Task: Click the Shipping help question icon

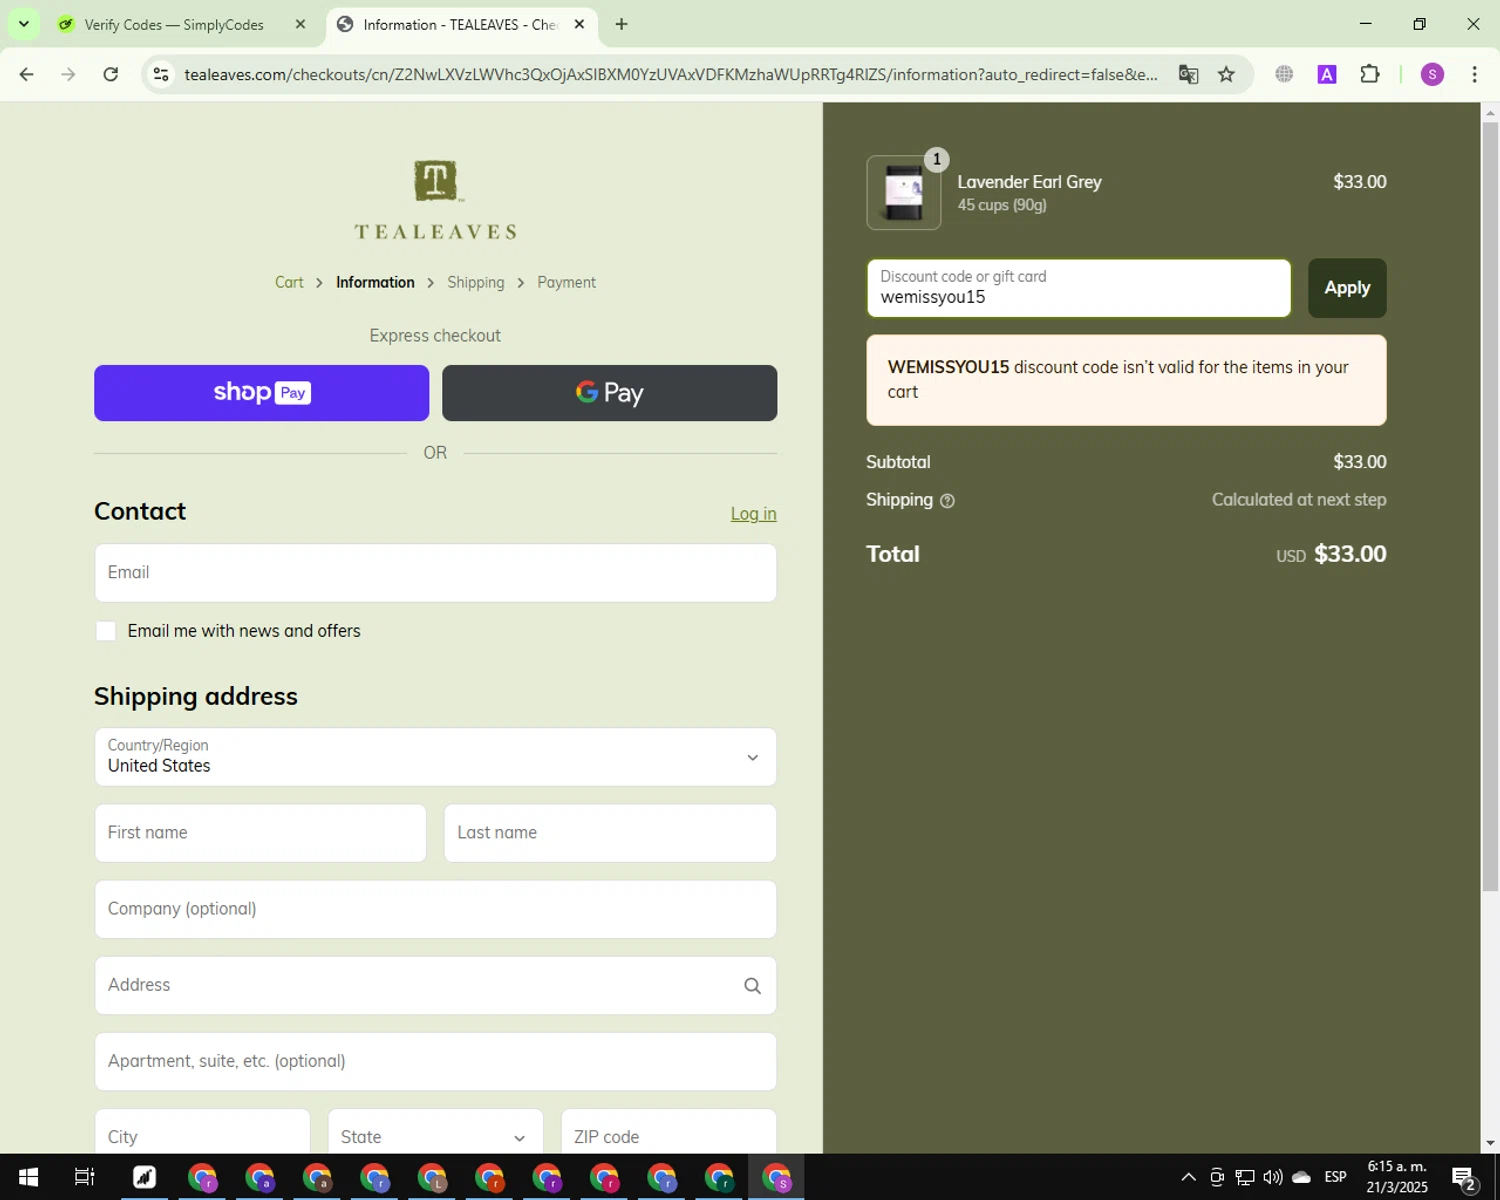Action: tap(947, 501)
